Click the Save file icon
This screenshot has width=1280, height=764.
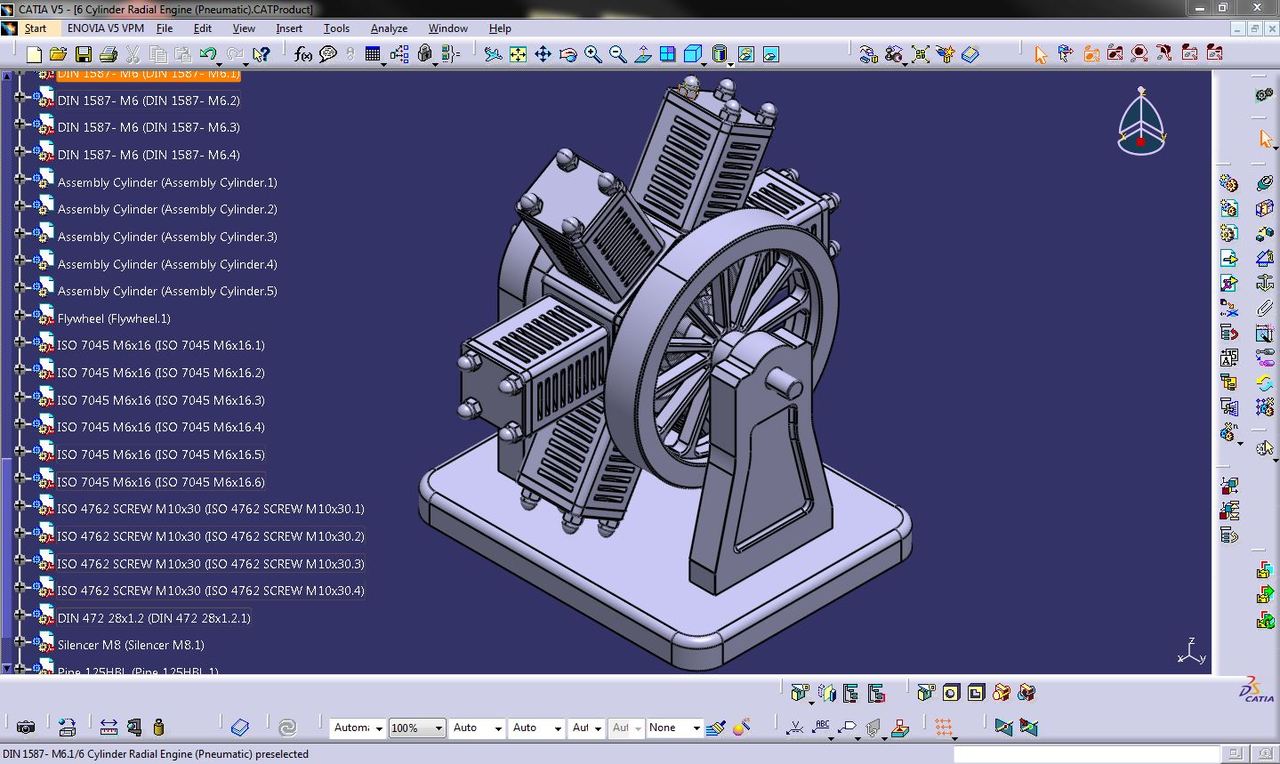pyautogui.click(x=84, y=54)
